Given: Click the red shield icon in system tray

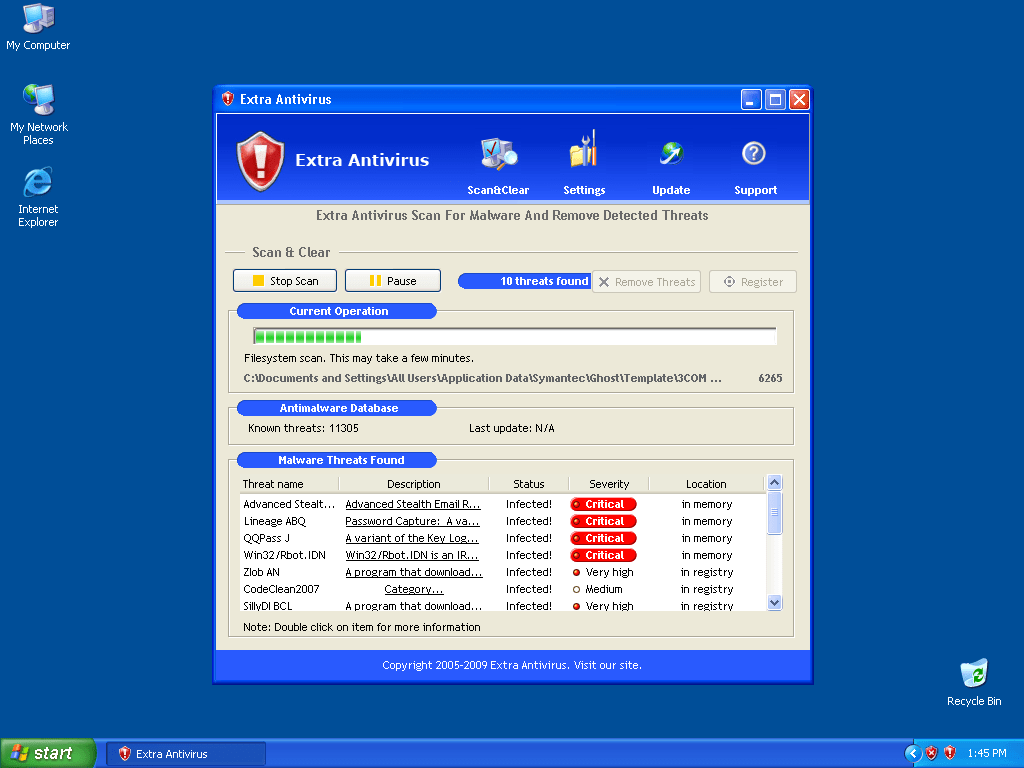Looking at the screenshot, I should [948, 753].
